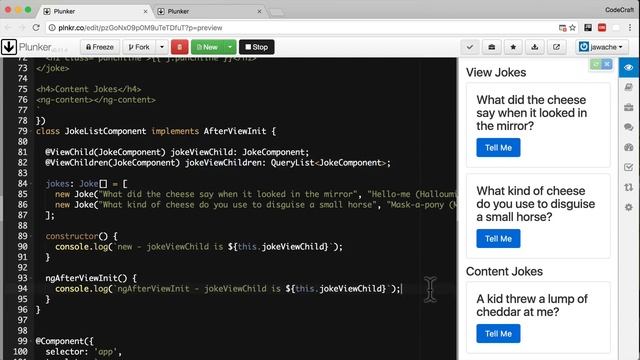Bookmark this page with star icon
Screen dimensions: 640x360
[x=573, y=28]
